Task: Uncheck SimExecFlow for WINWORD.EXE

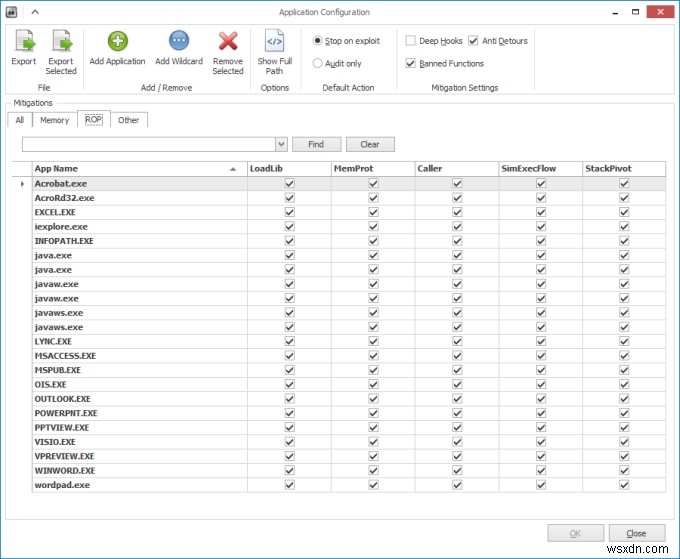Action: click(541, 471)
